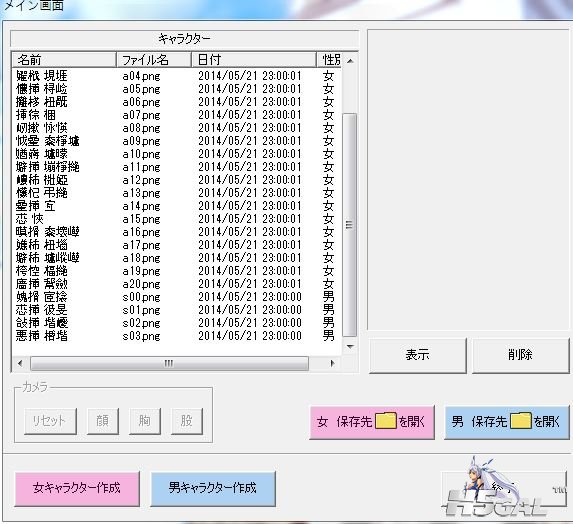This screenshot has width=573, height=524.
Task: Click the yellow folder icon in the blue button
Action: tap(520, 421)
